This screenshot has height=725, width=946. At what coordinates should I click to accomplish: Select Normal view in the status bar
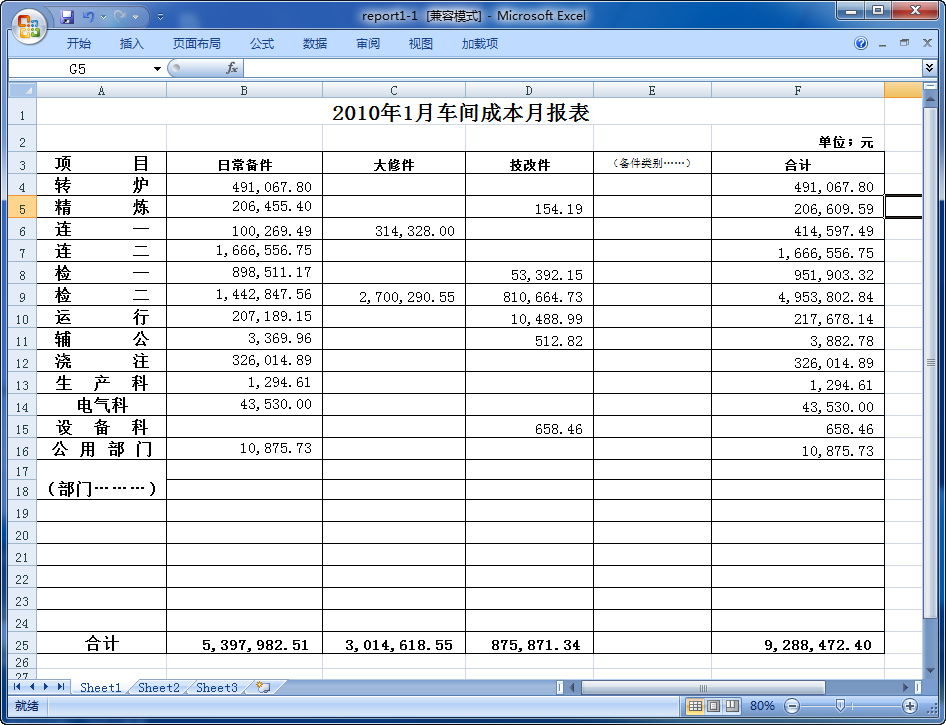click(694, 706)
